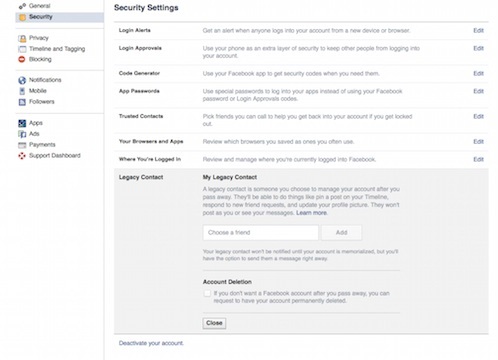This screenshot has width=498, height=360.
Task: Tick the Account Deletion checkbox
Action: (x=207, y=293)
